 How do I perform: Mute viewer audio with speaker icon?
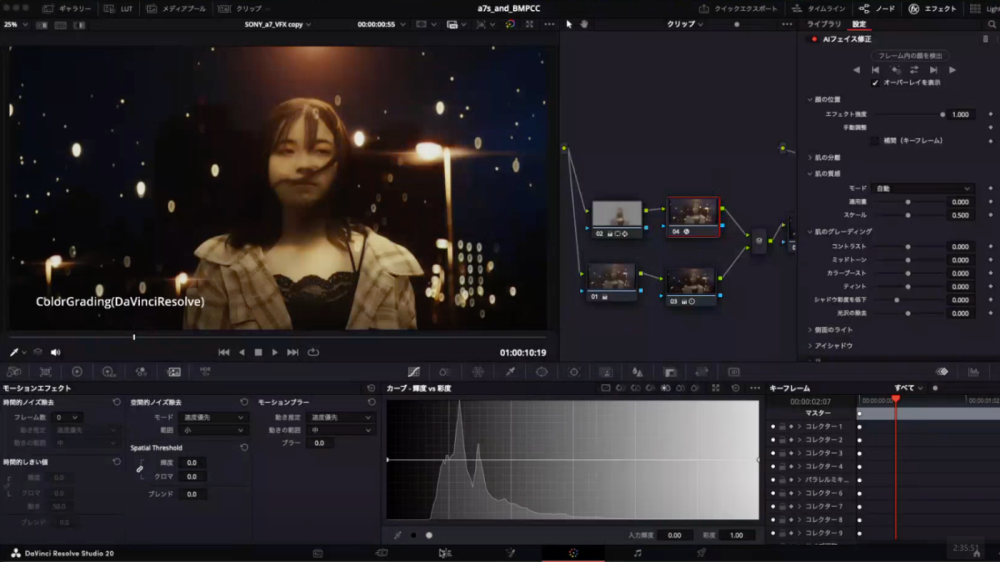click(55, 352)
